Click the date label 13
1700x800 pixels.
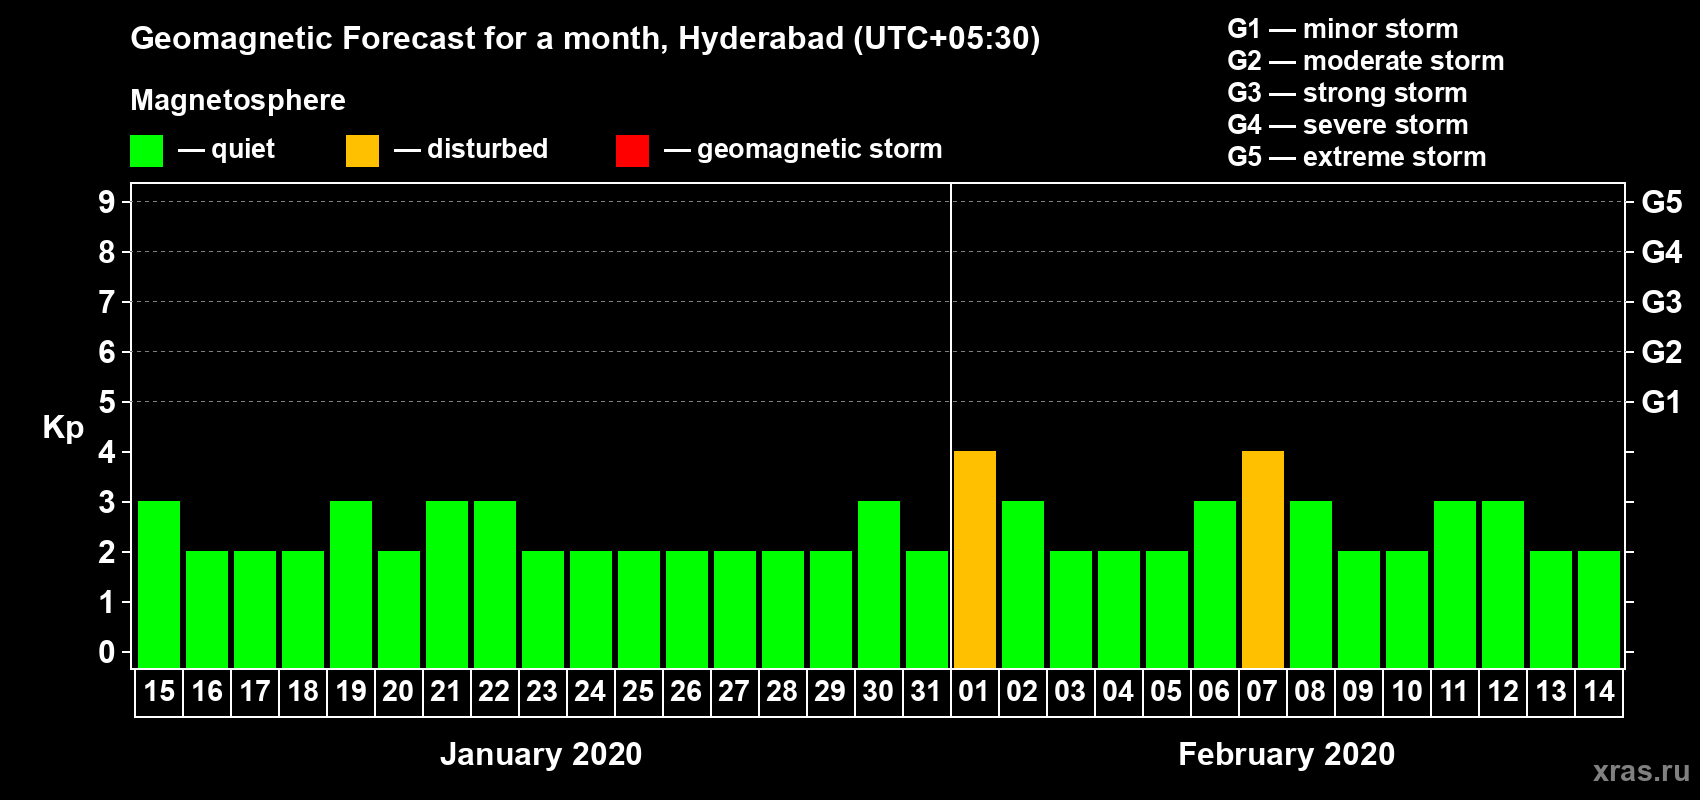(1551, 692)
